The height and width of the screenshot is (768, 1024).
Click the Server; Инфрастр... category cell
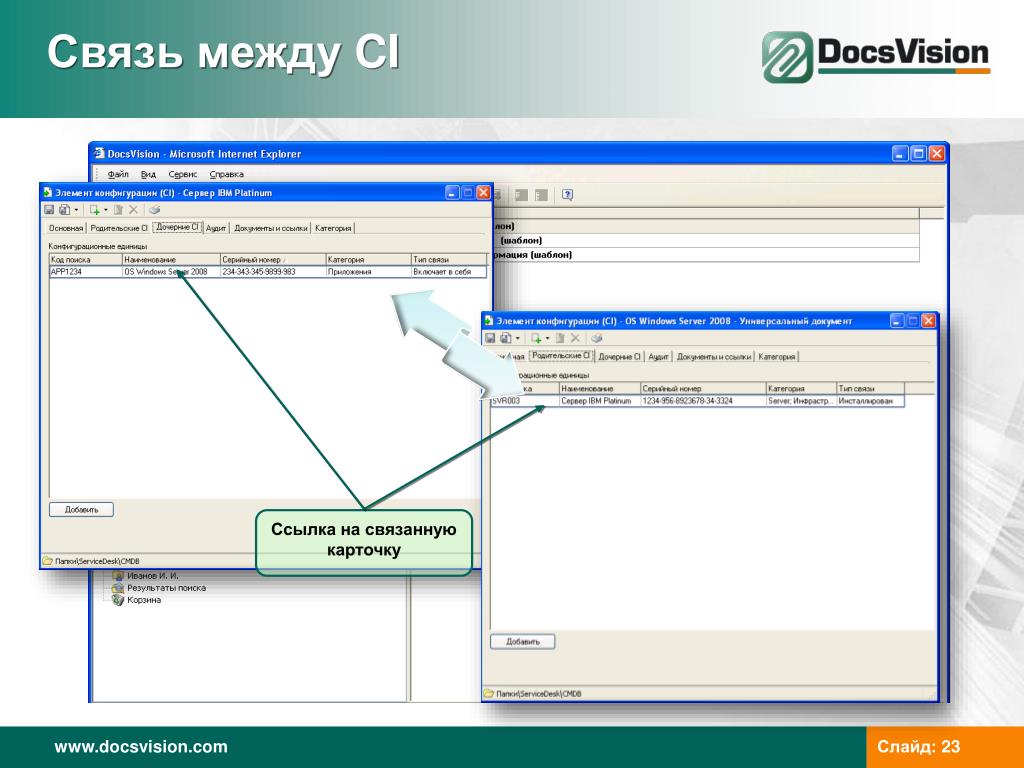(x=801, y=401)
